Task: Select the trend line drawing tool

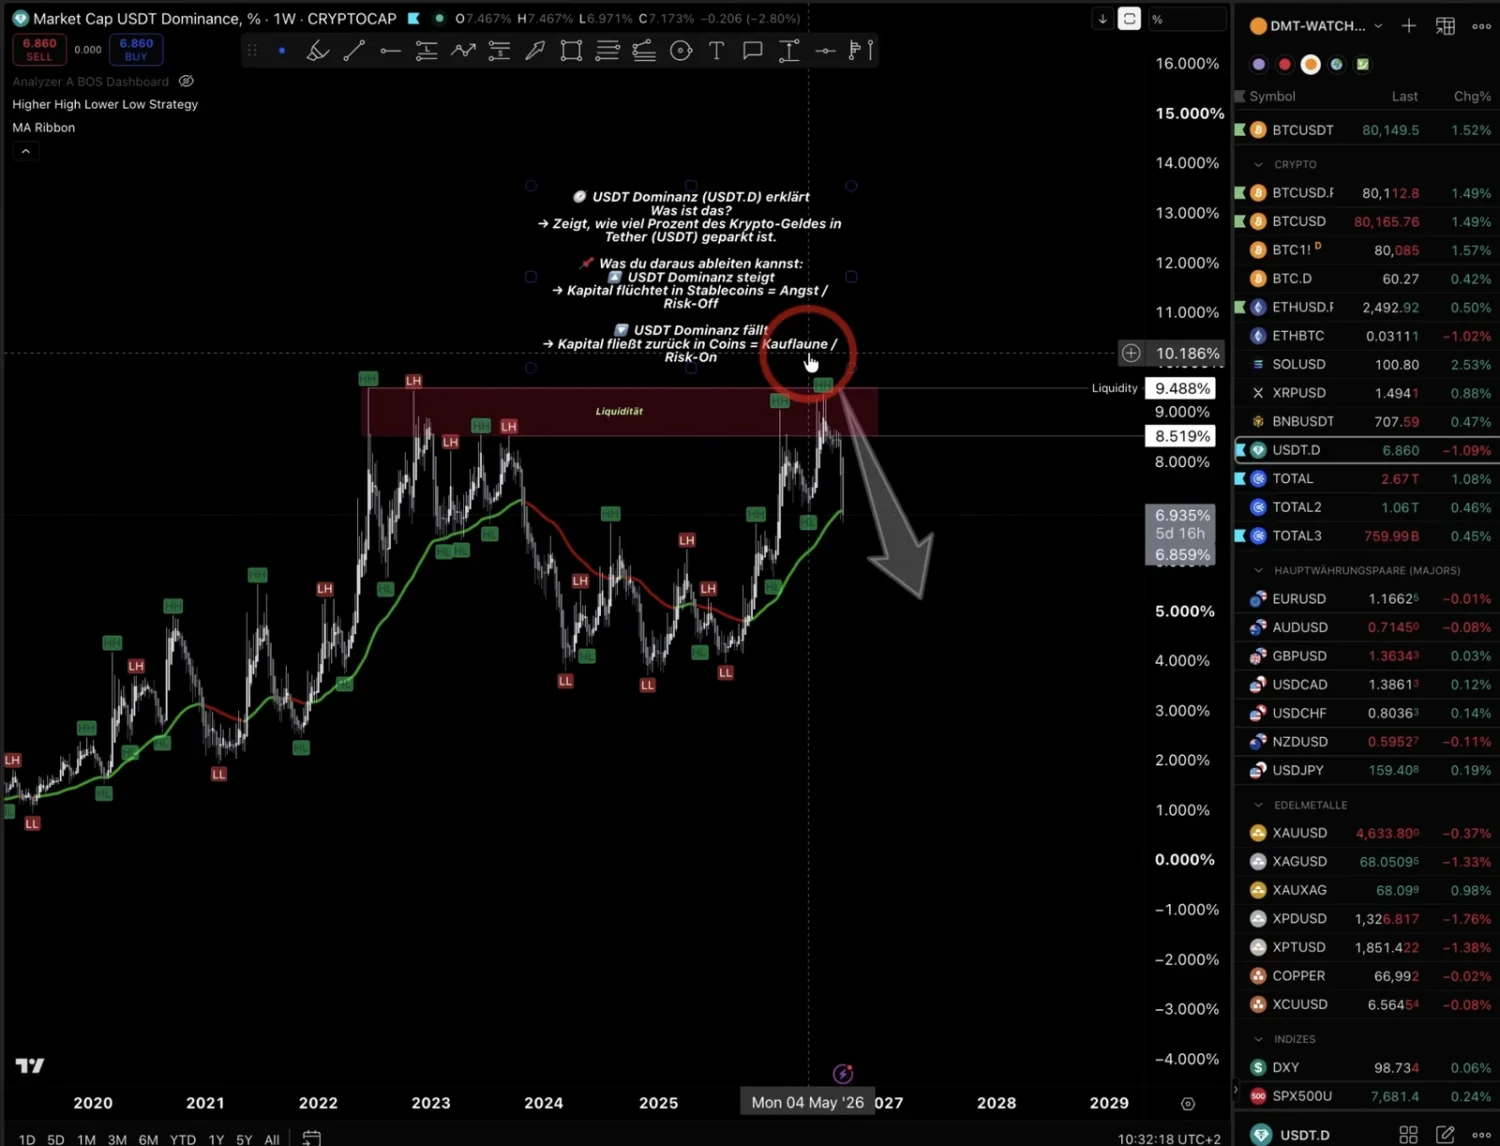Action: [354, 50]
